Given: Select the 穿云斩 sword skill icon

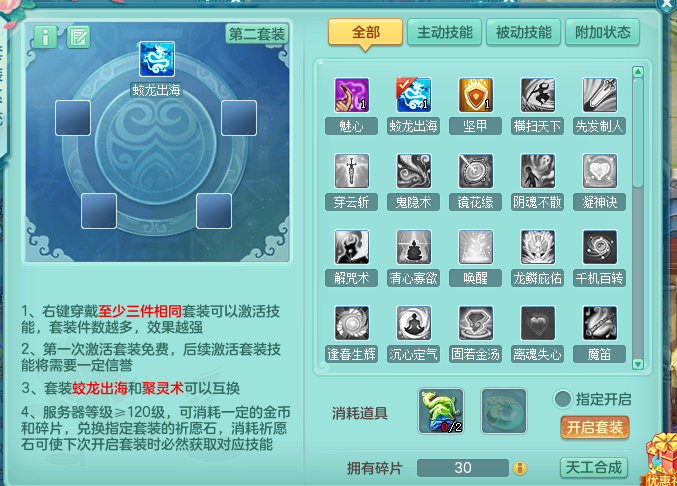Looking at the screenshot, I should [352, 171].
